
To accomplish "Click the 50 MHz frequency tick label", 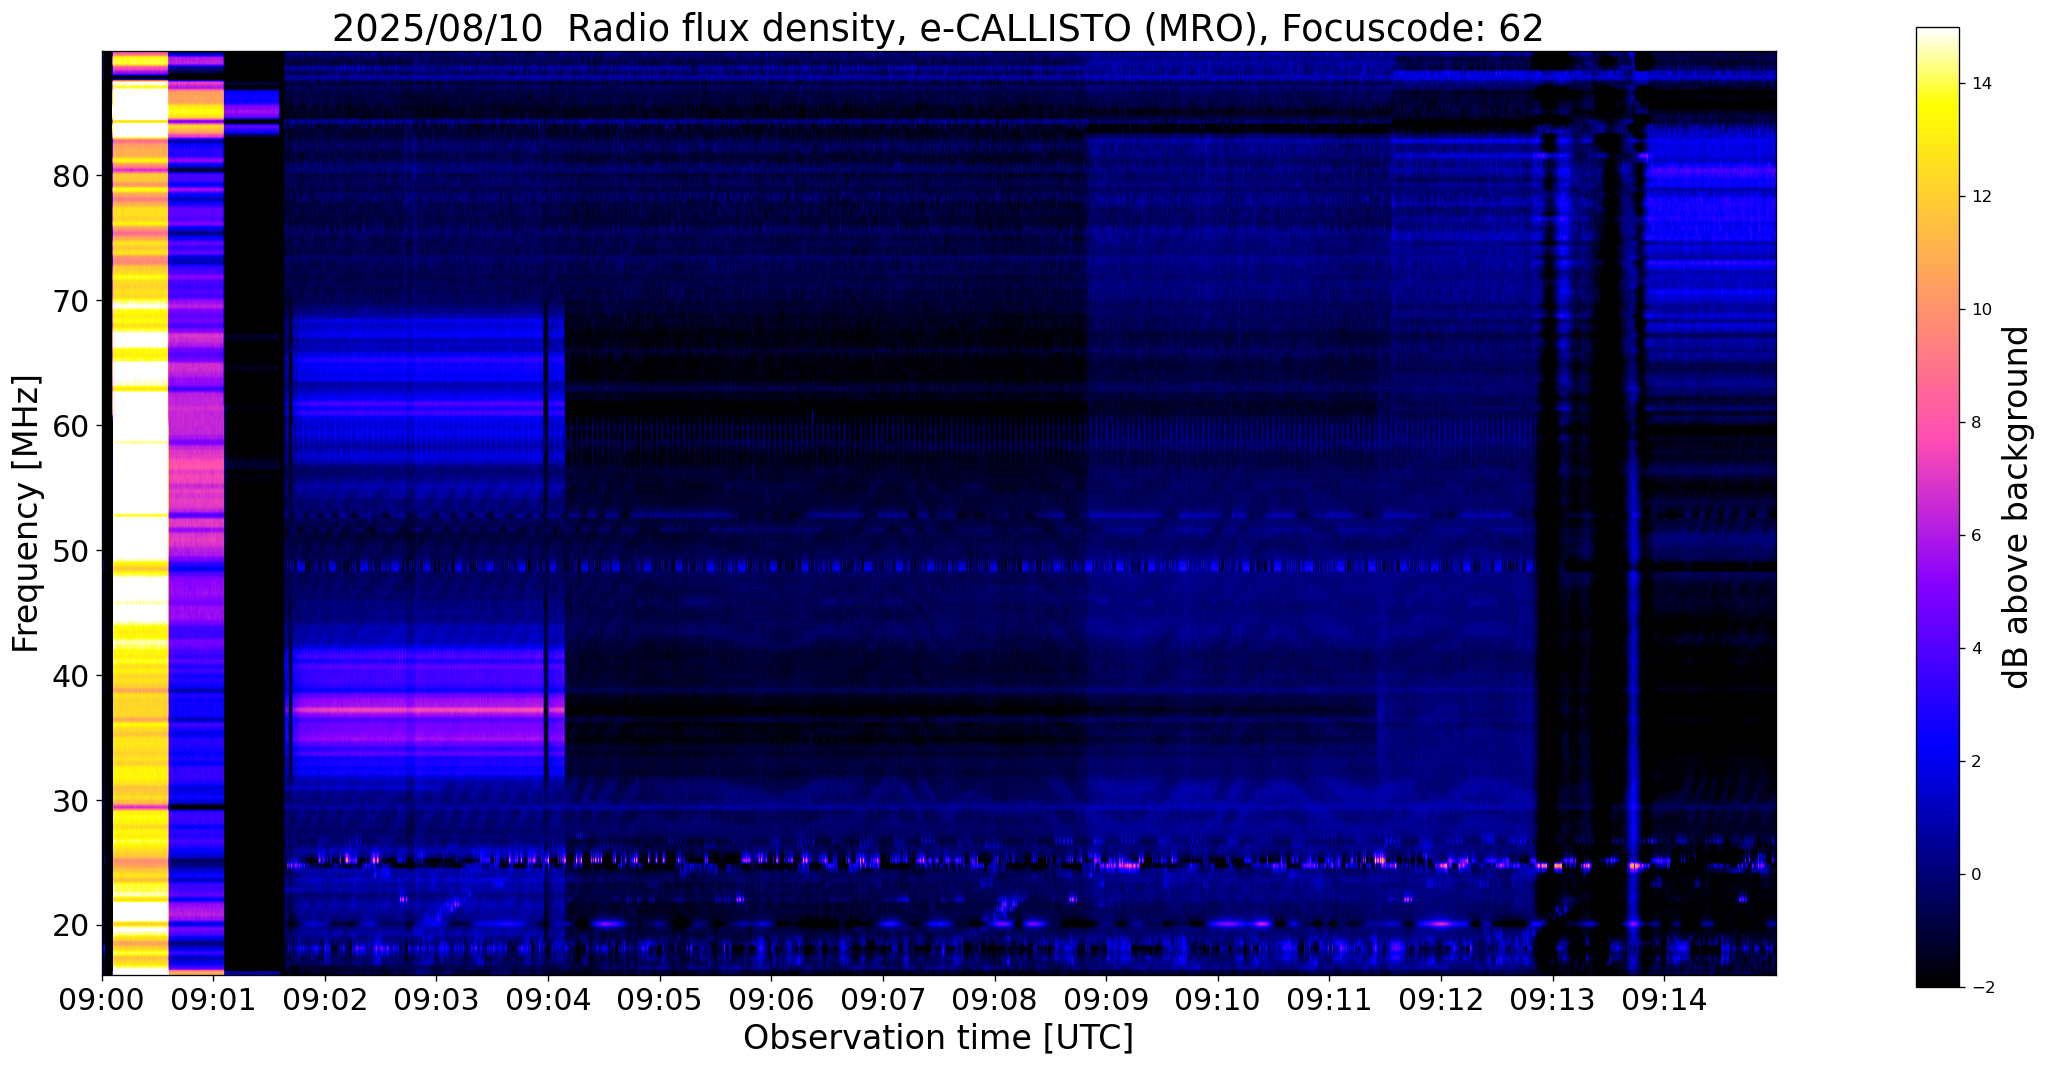I will (70, 551).
